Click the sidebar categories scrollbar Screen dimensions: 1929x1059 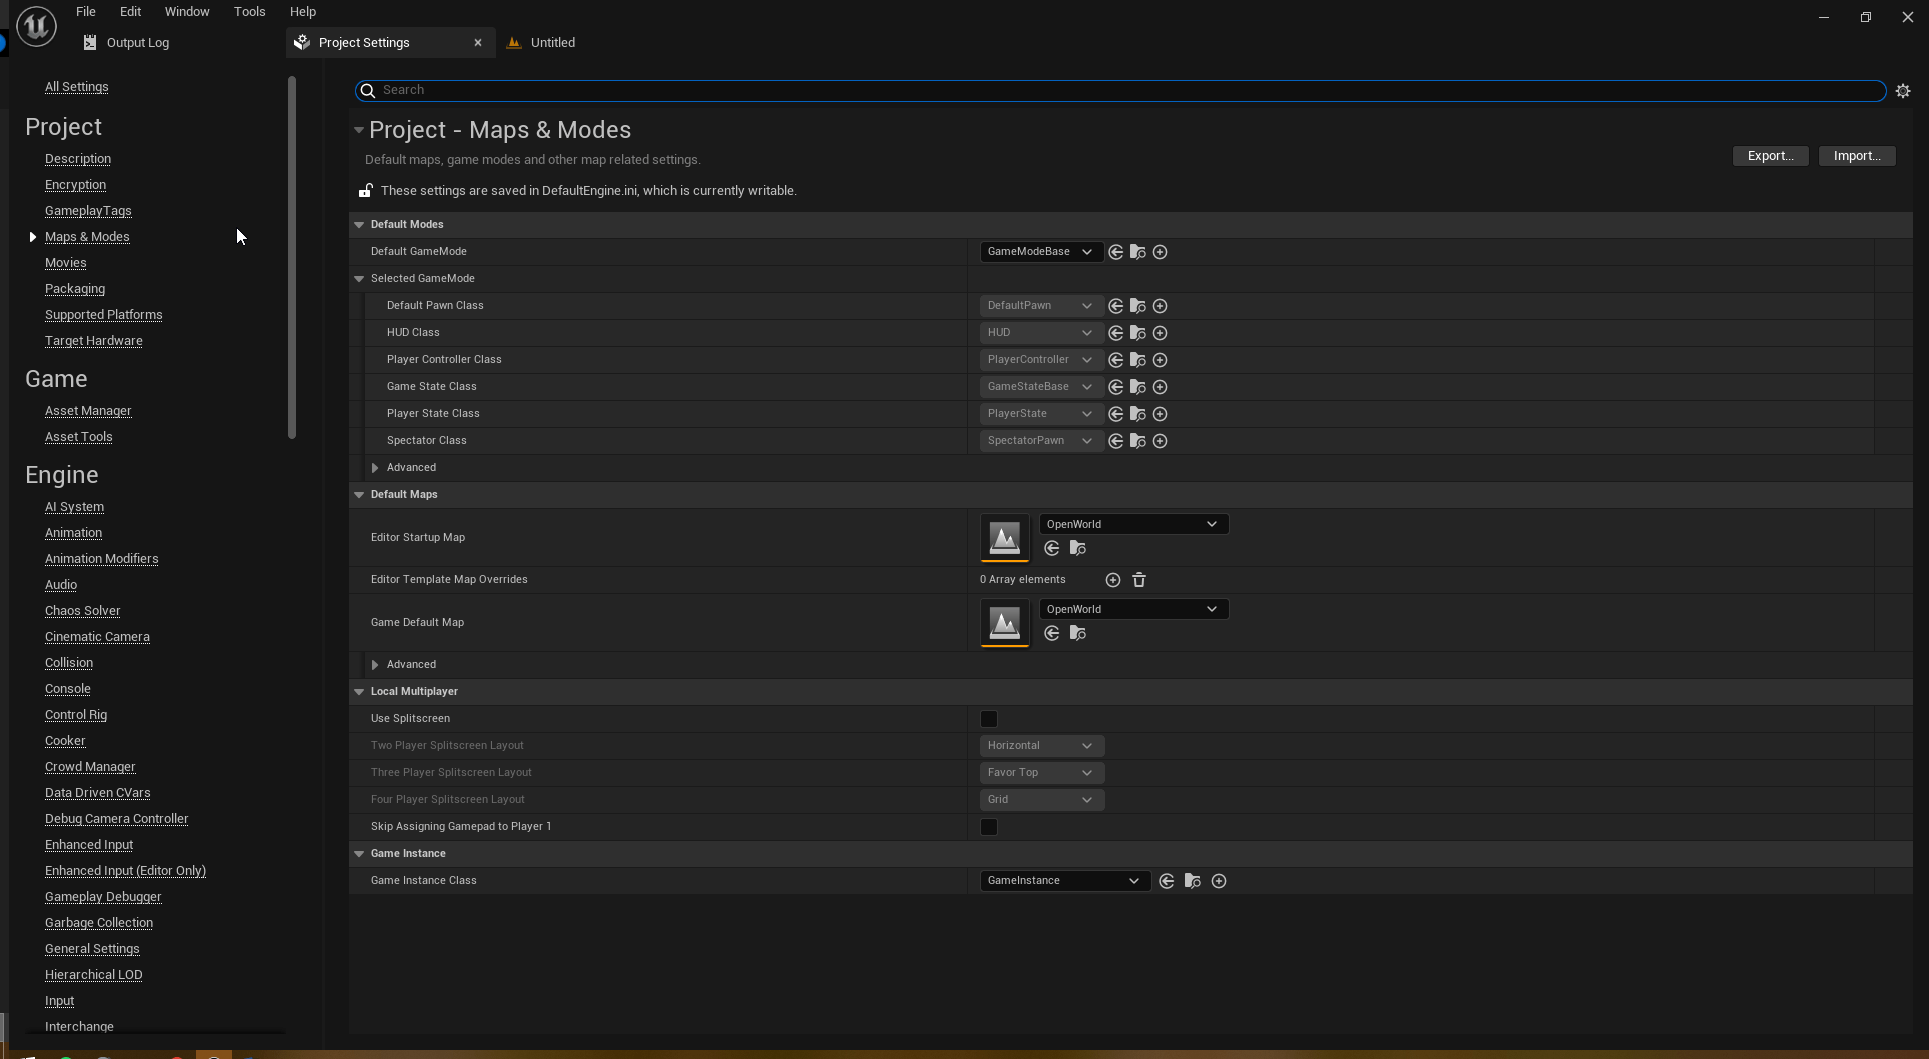pyautogui.click(x=292, y=258)
